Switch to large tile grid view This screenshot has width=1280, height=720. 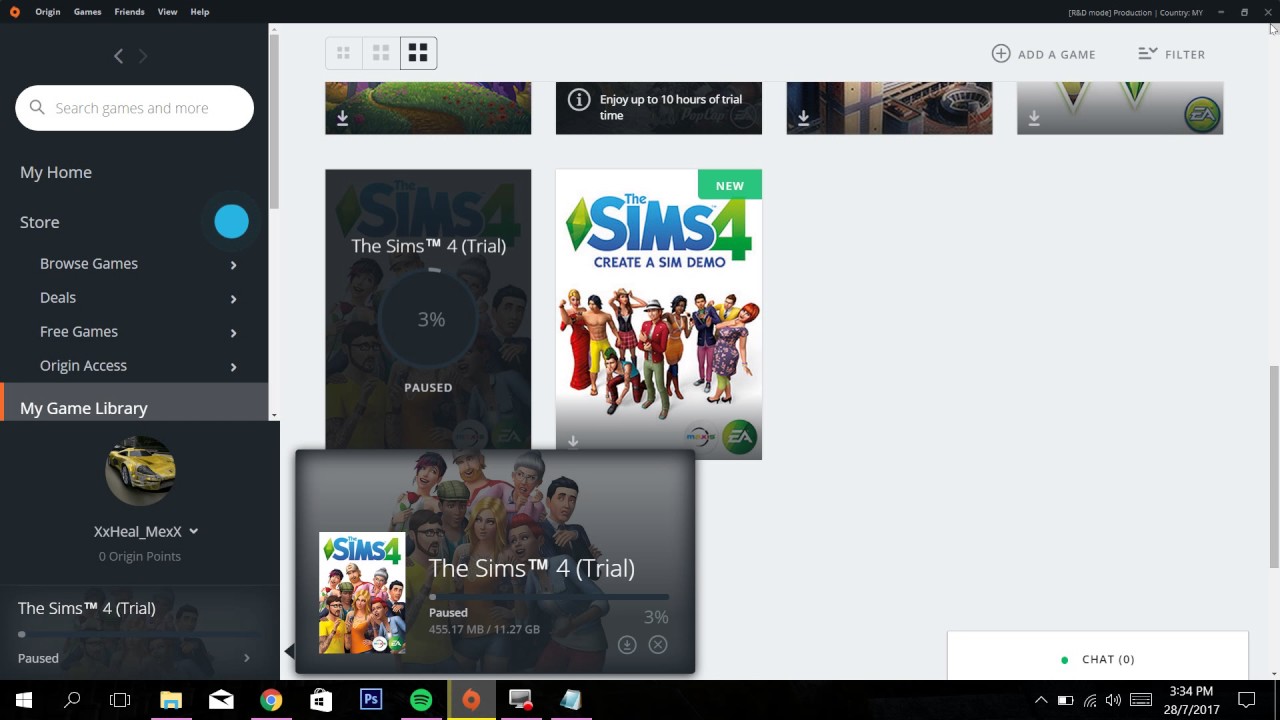pos(418,53)
